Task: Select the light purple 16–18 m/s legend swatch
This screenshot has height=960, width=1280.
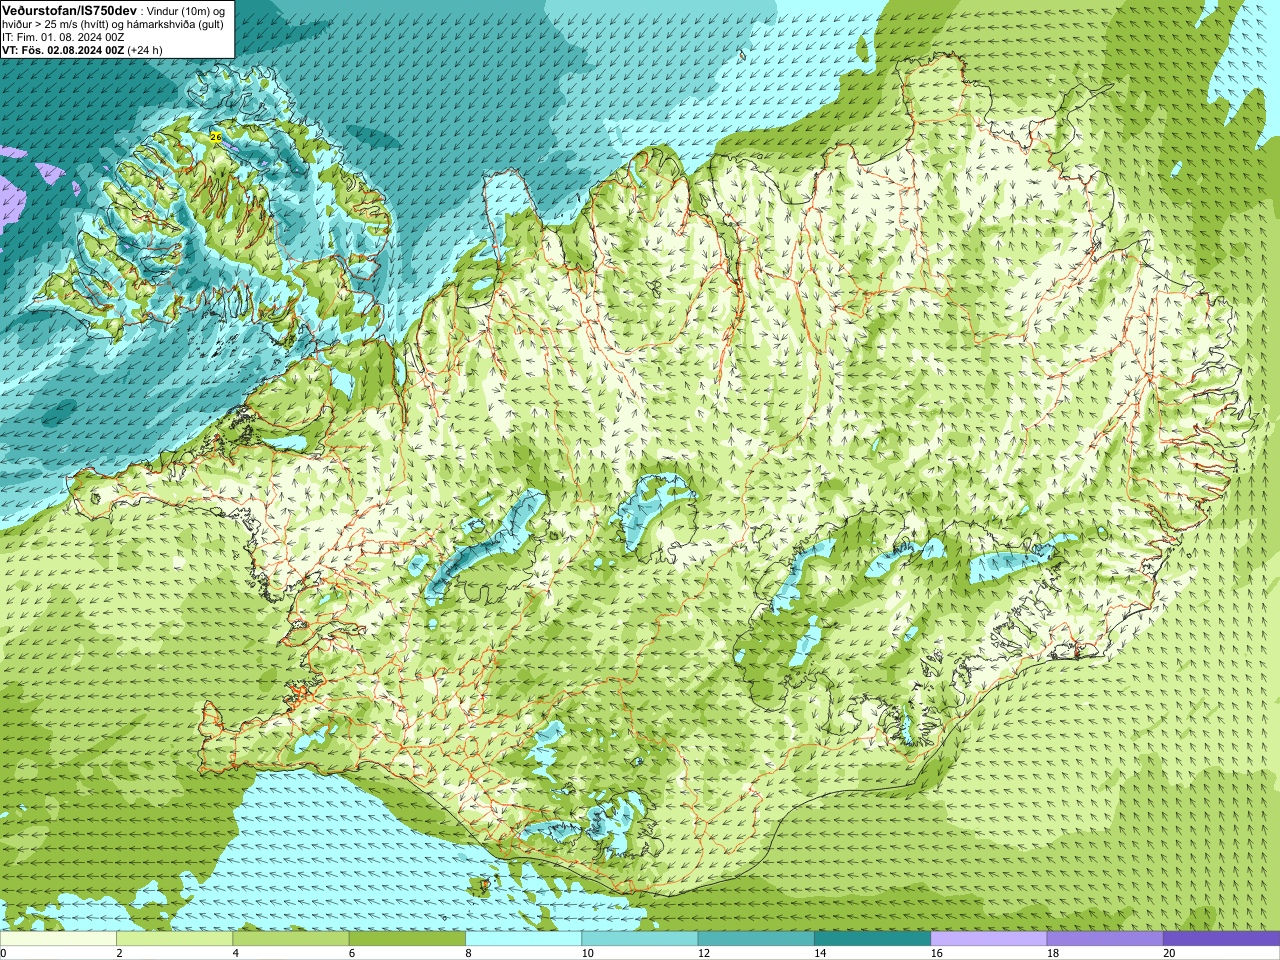Action: pyautogui.click(x=989, y=939)
